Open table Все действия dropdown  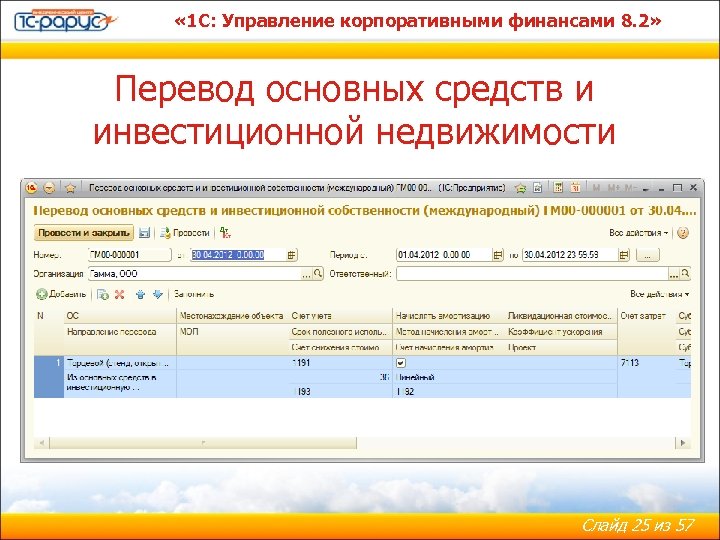[x=659, y=294]
